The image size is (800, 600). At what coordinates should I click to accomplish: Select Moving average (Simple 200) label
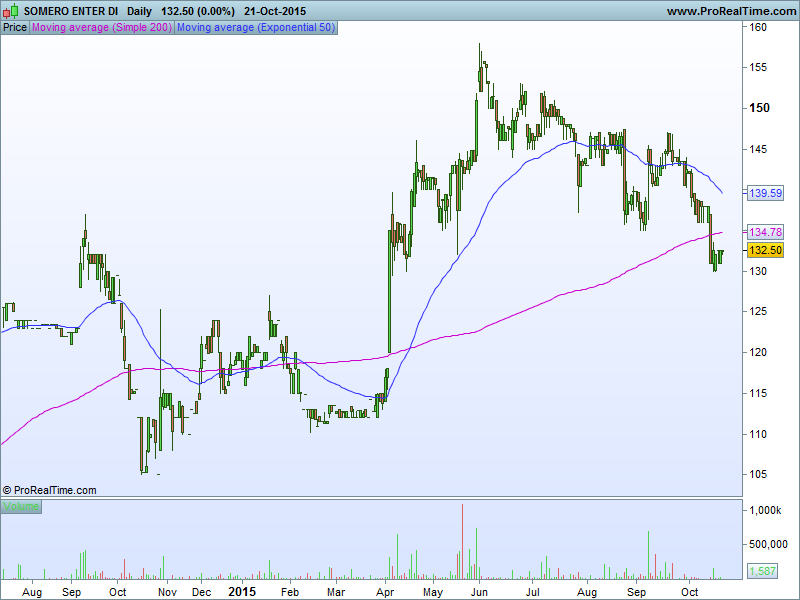(x=102, y=27)
